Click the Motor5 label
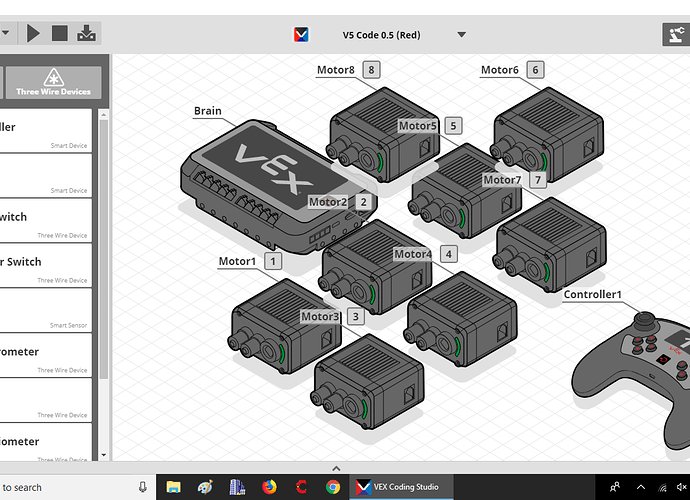 click(x=418, y=126)
